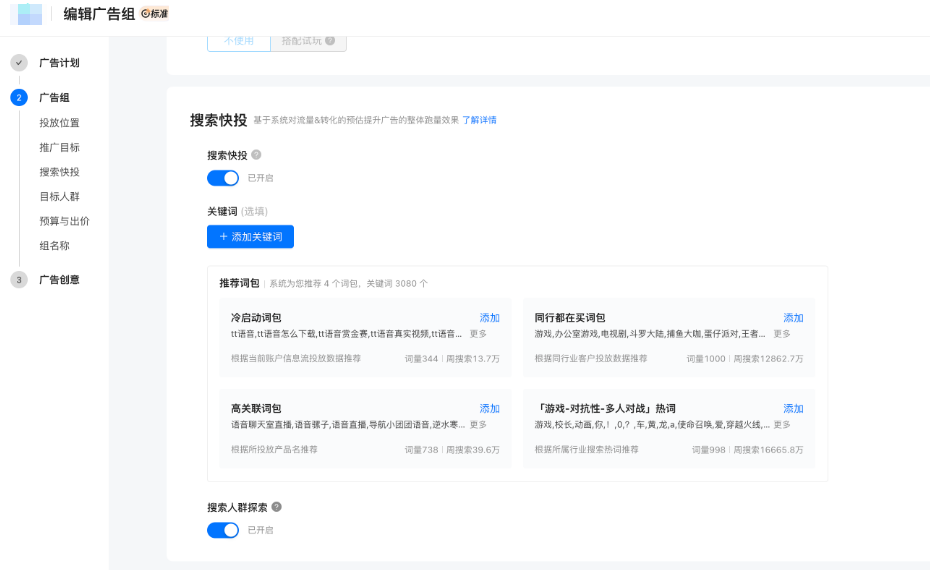The image size is (930, 570).
Task: Click the 周搜索12862.7万 value
Action: (768, 359)
